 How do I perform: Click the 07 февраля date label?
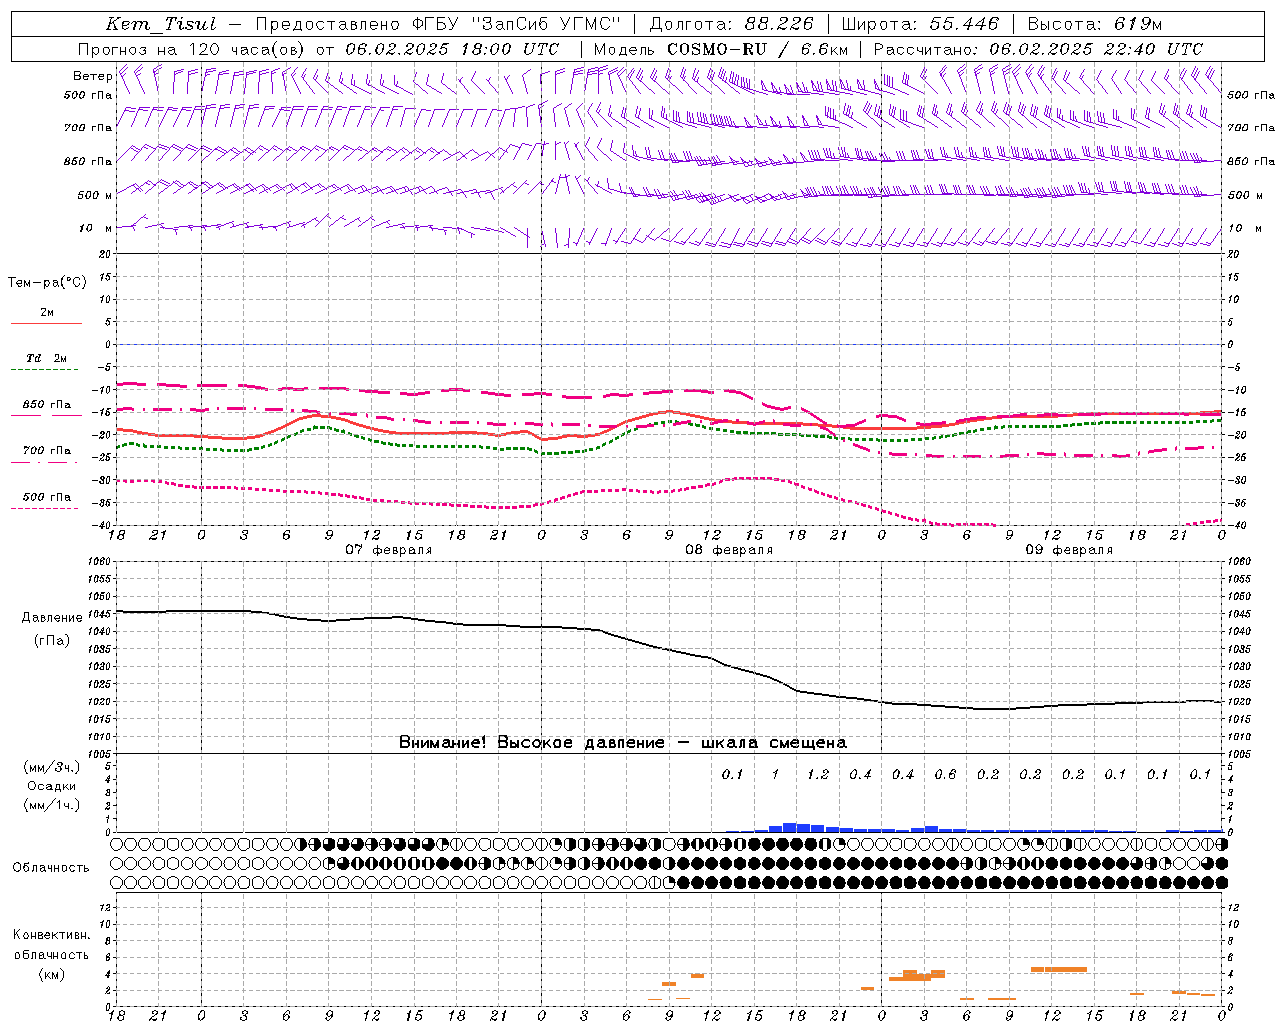[389, 550]
